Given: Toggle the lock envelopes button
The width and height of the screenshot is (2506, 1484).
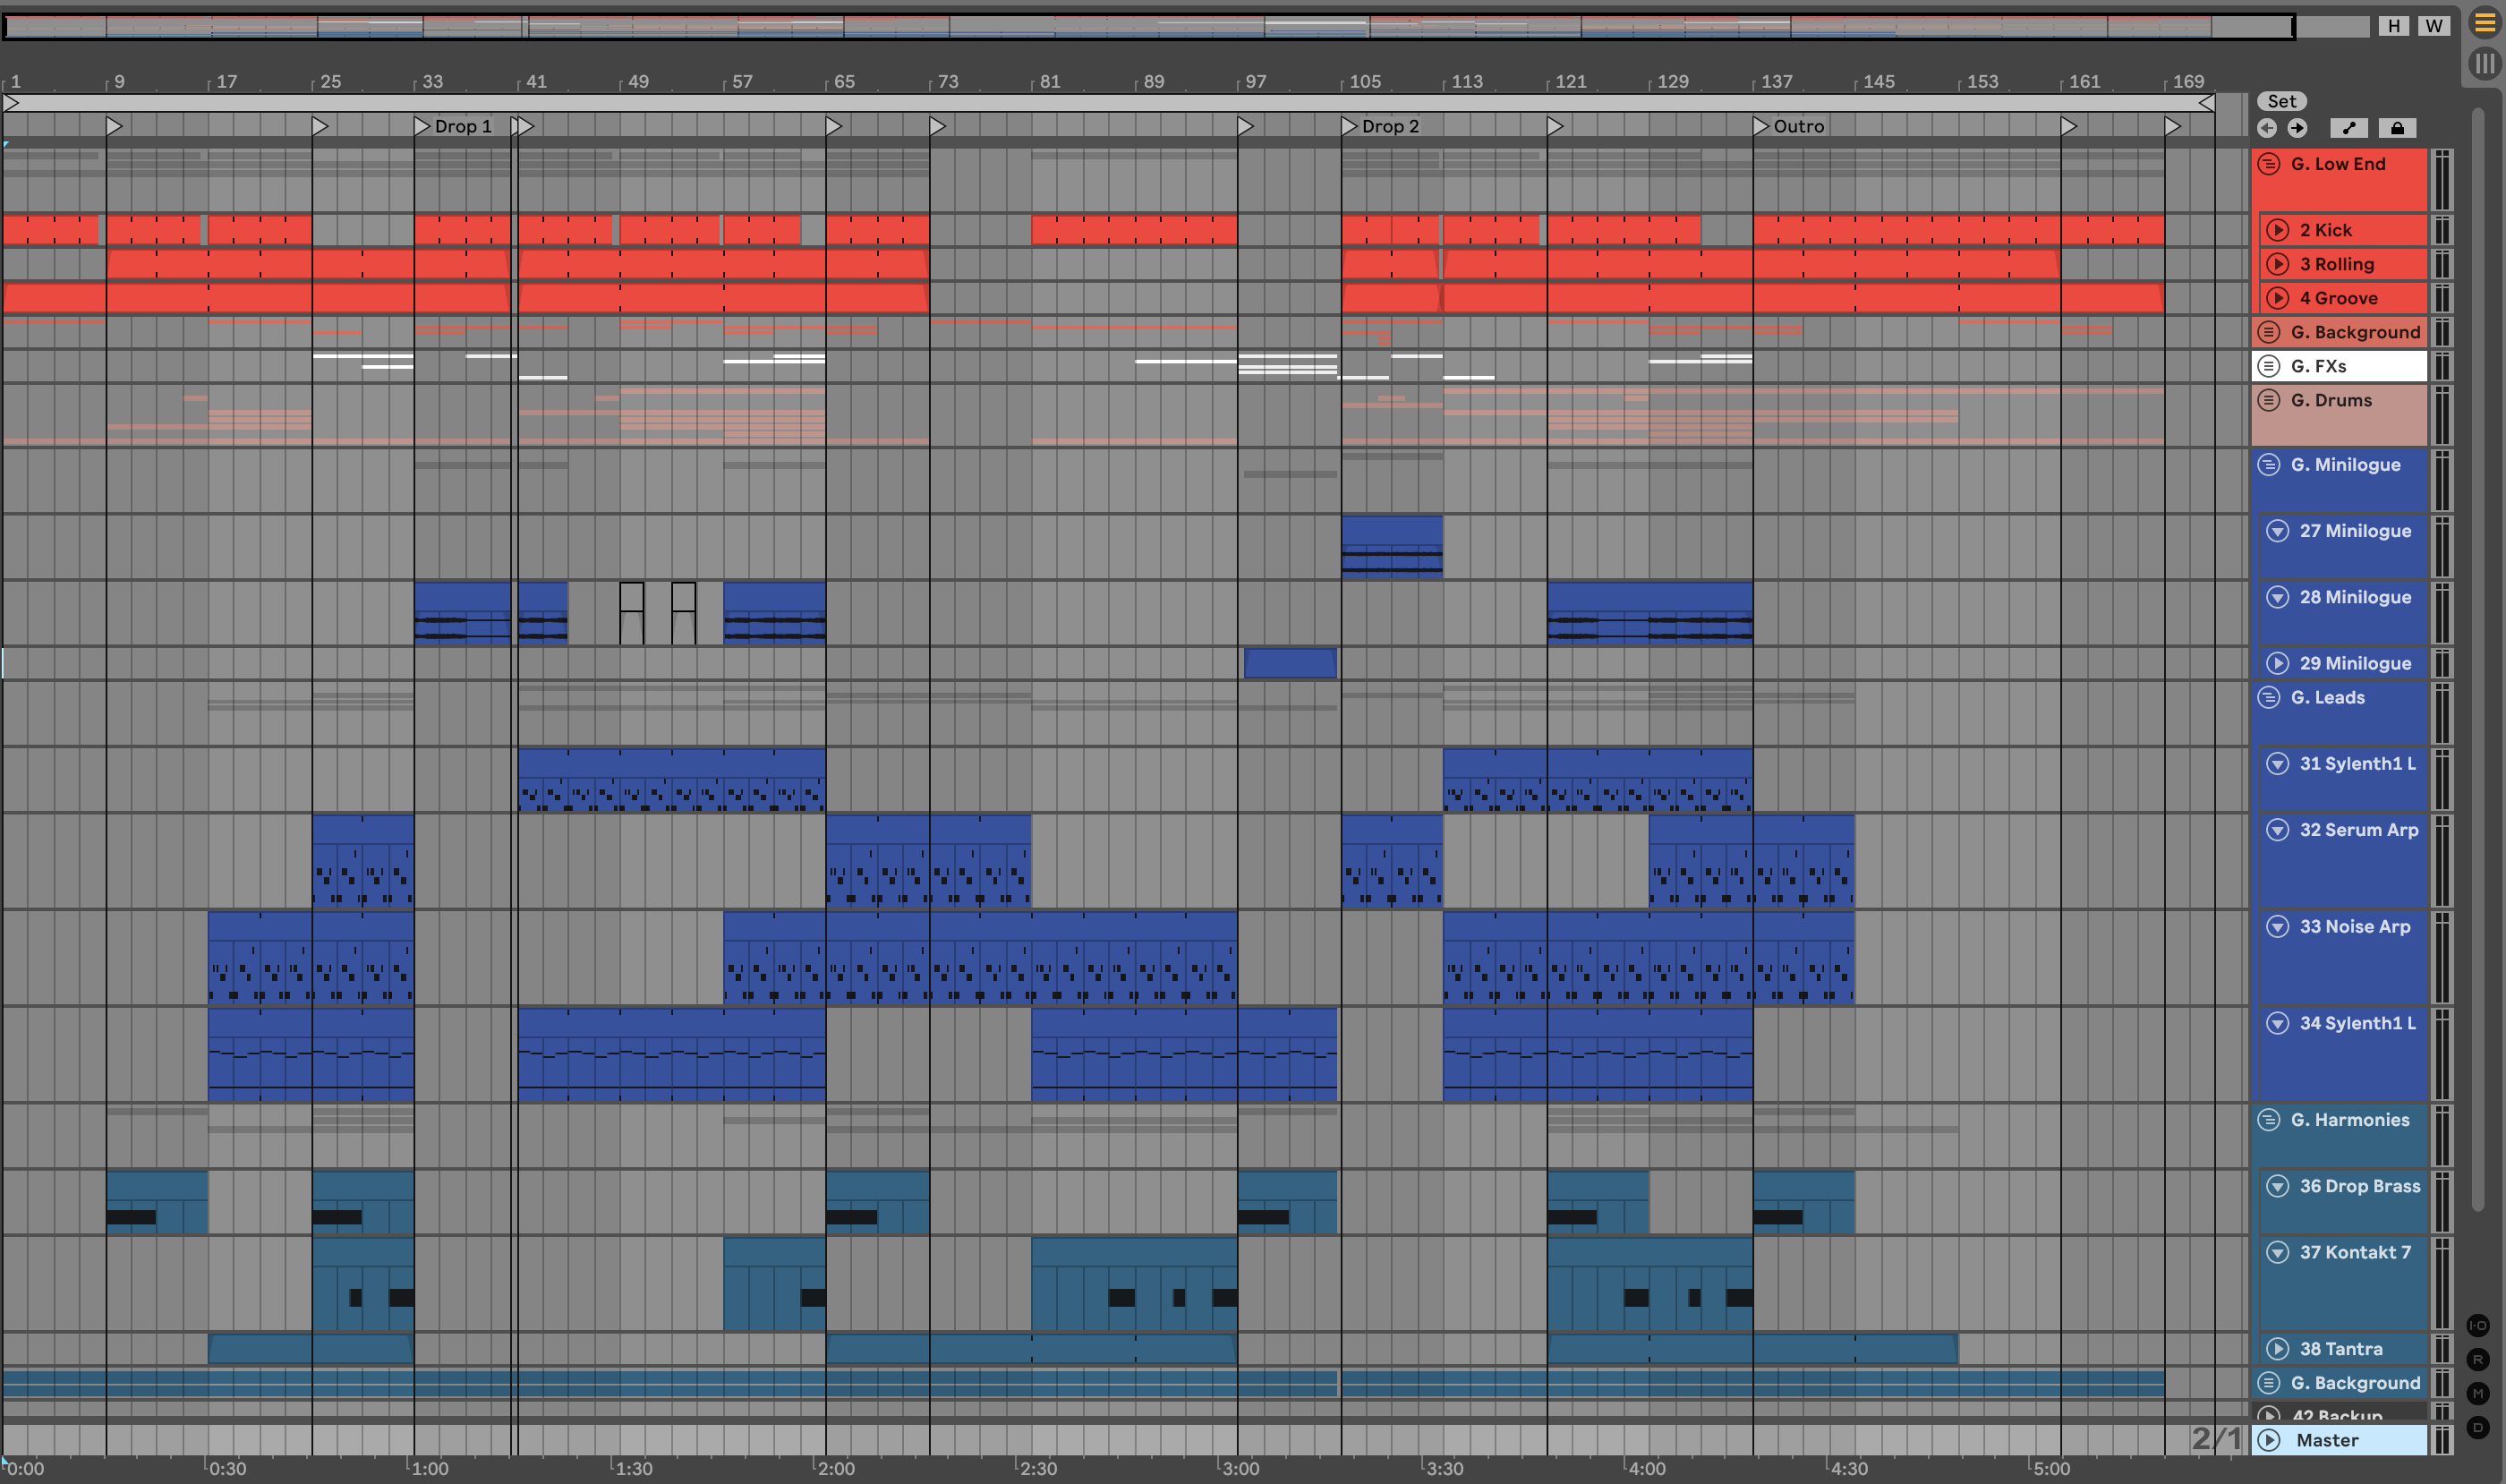Looking at the screenshot, I should [2397, 128].
